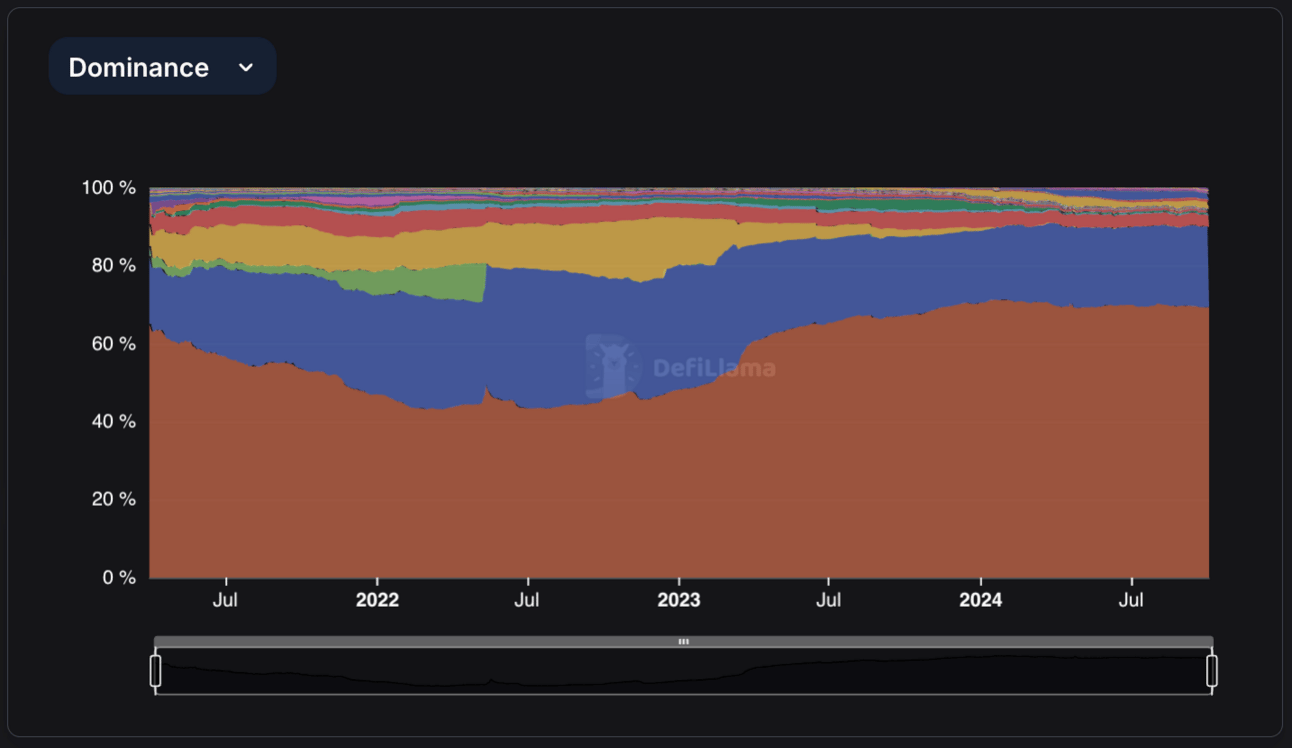
Task: Click the center grip of range bar
Action: [684, 642]
